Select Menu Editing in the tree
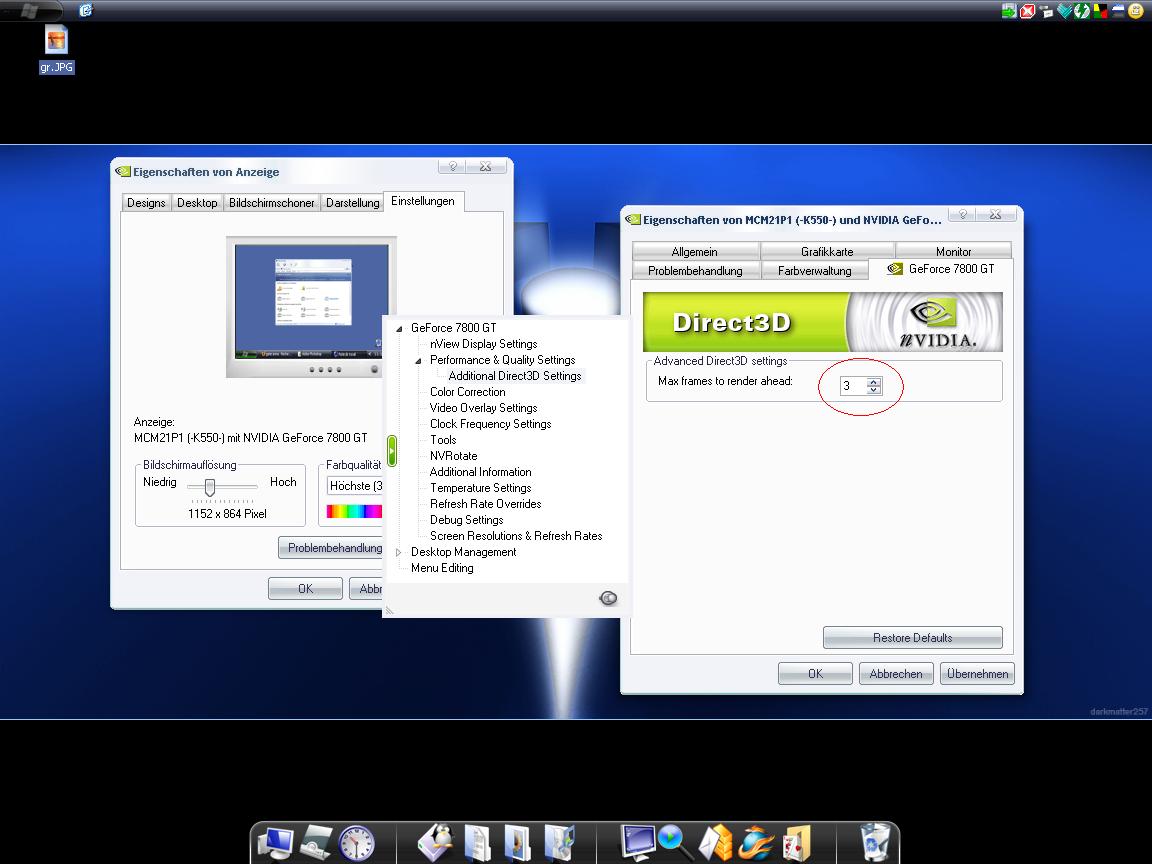 [x=442, y=568]
